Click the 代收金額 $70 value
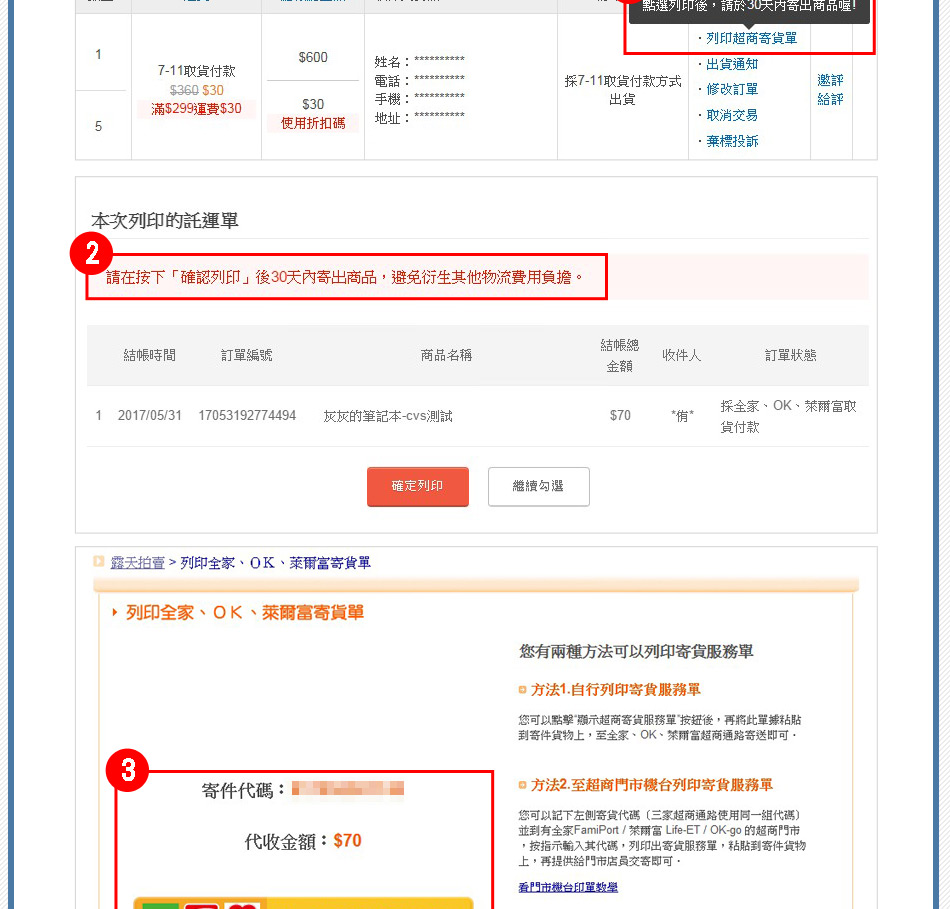 click(347, 841)
